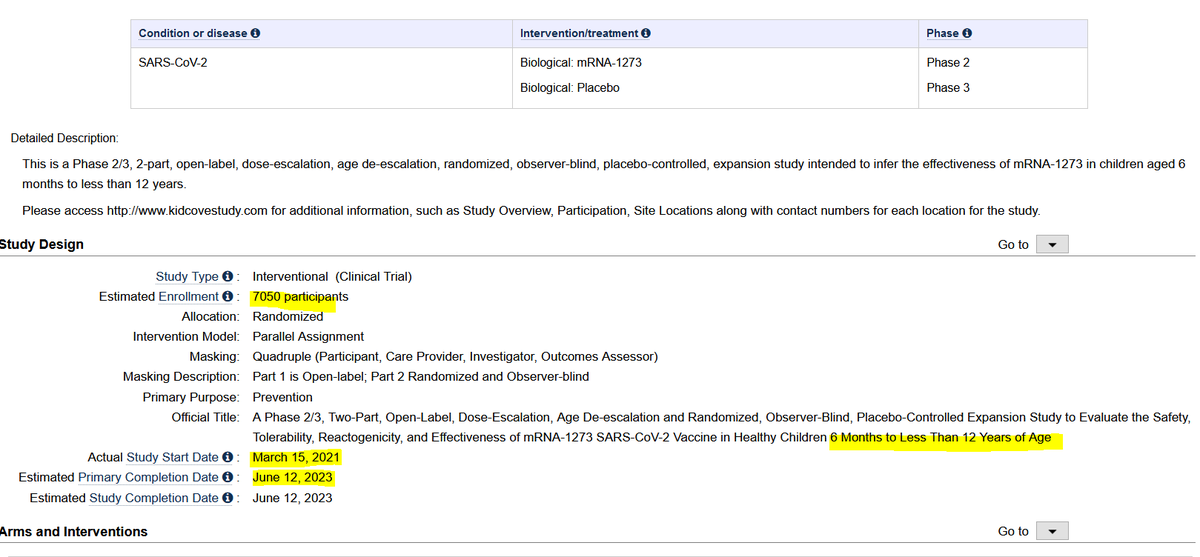Click the Intervention Model label
The width and height of the screenshot is (1200, 557).
(186, 337)
